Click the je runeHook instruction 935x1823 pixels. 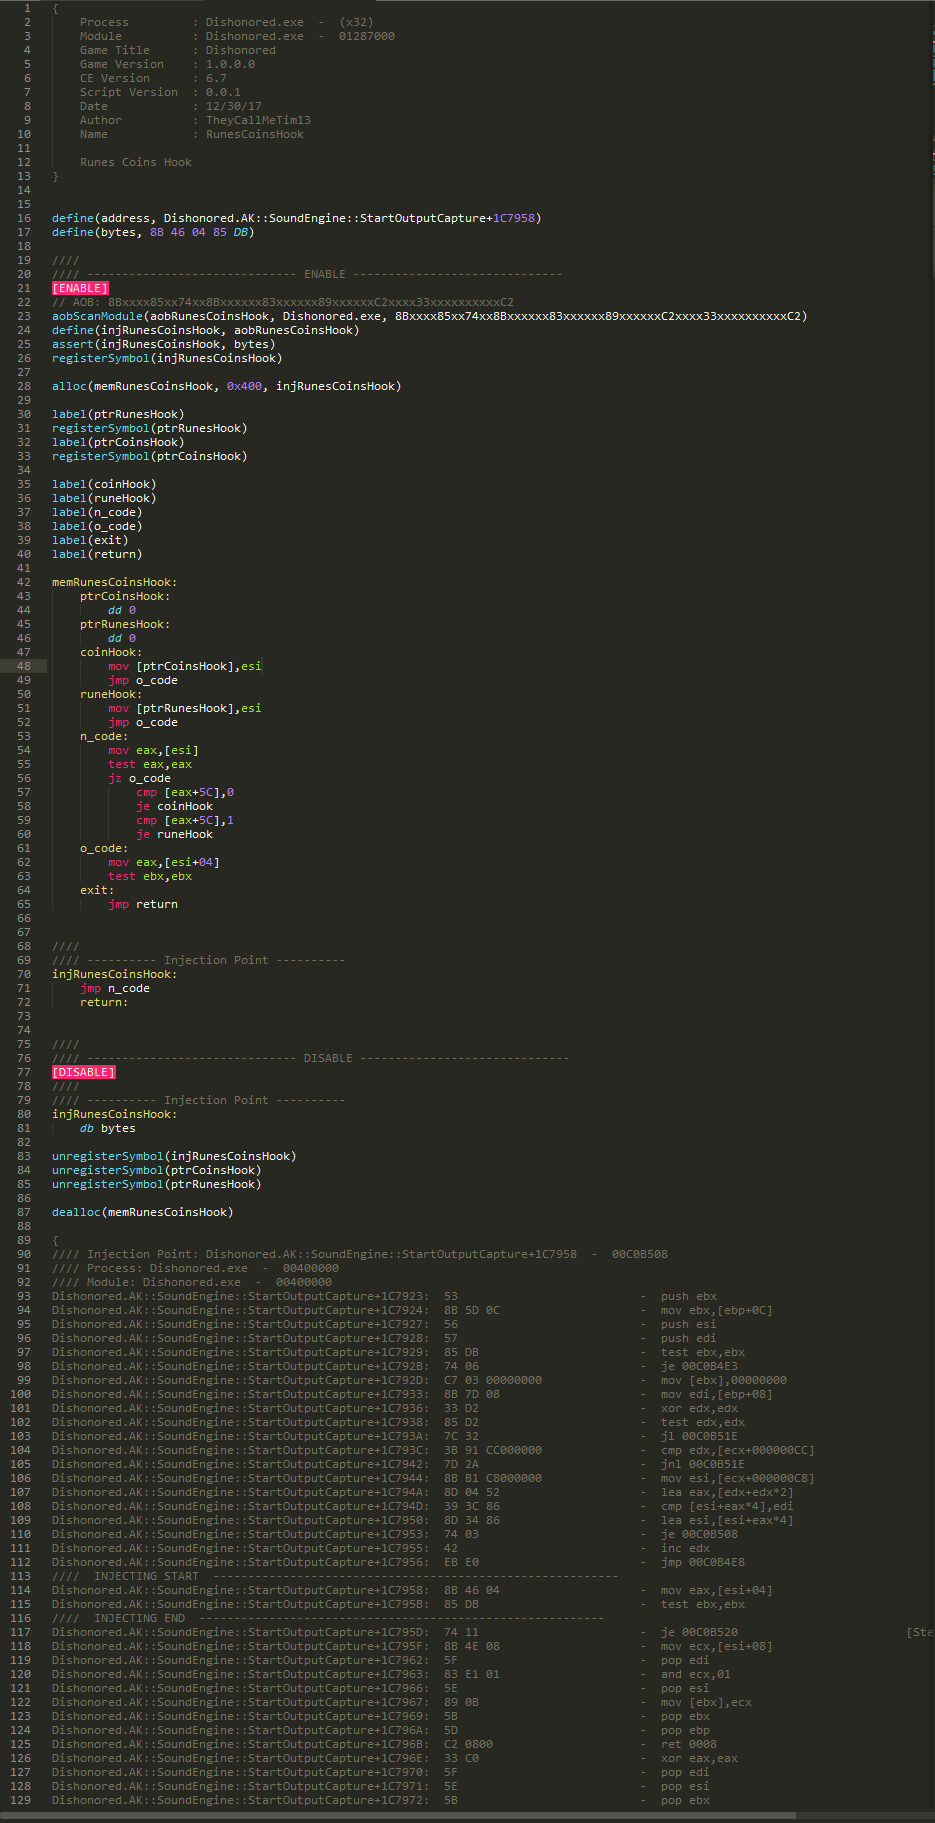coord(174,834)
